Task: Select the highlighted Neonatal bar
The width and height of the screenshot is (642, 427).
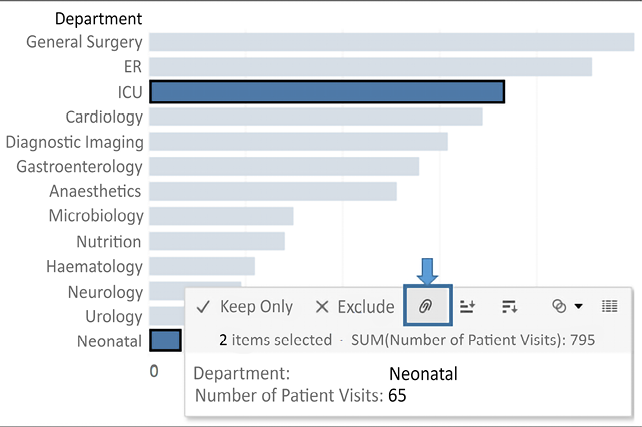Action: pos(165,341)
